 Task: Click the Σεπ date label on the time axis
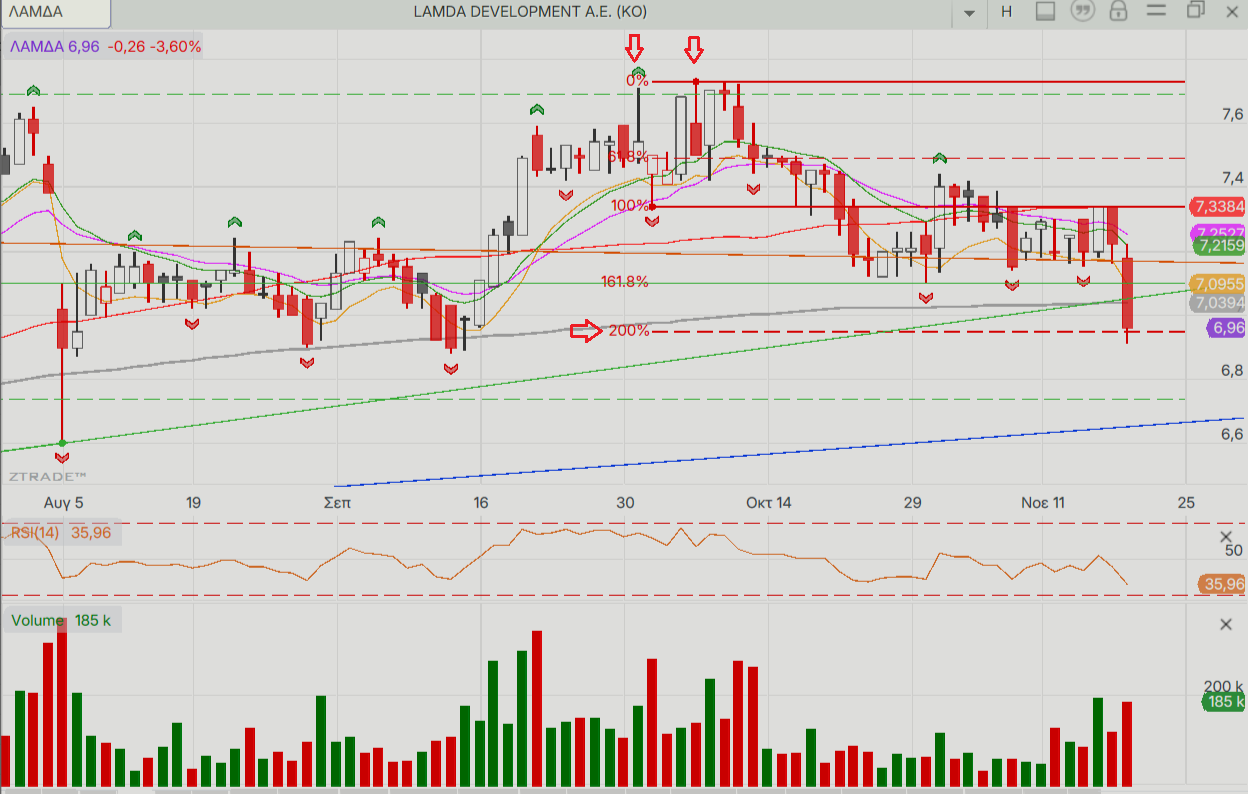coord(337,502)
